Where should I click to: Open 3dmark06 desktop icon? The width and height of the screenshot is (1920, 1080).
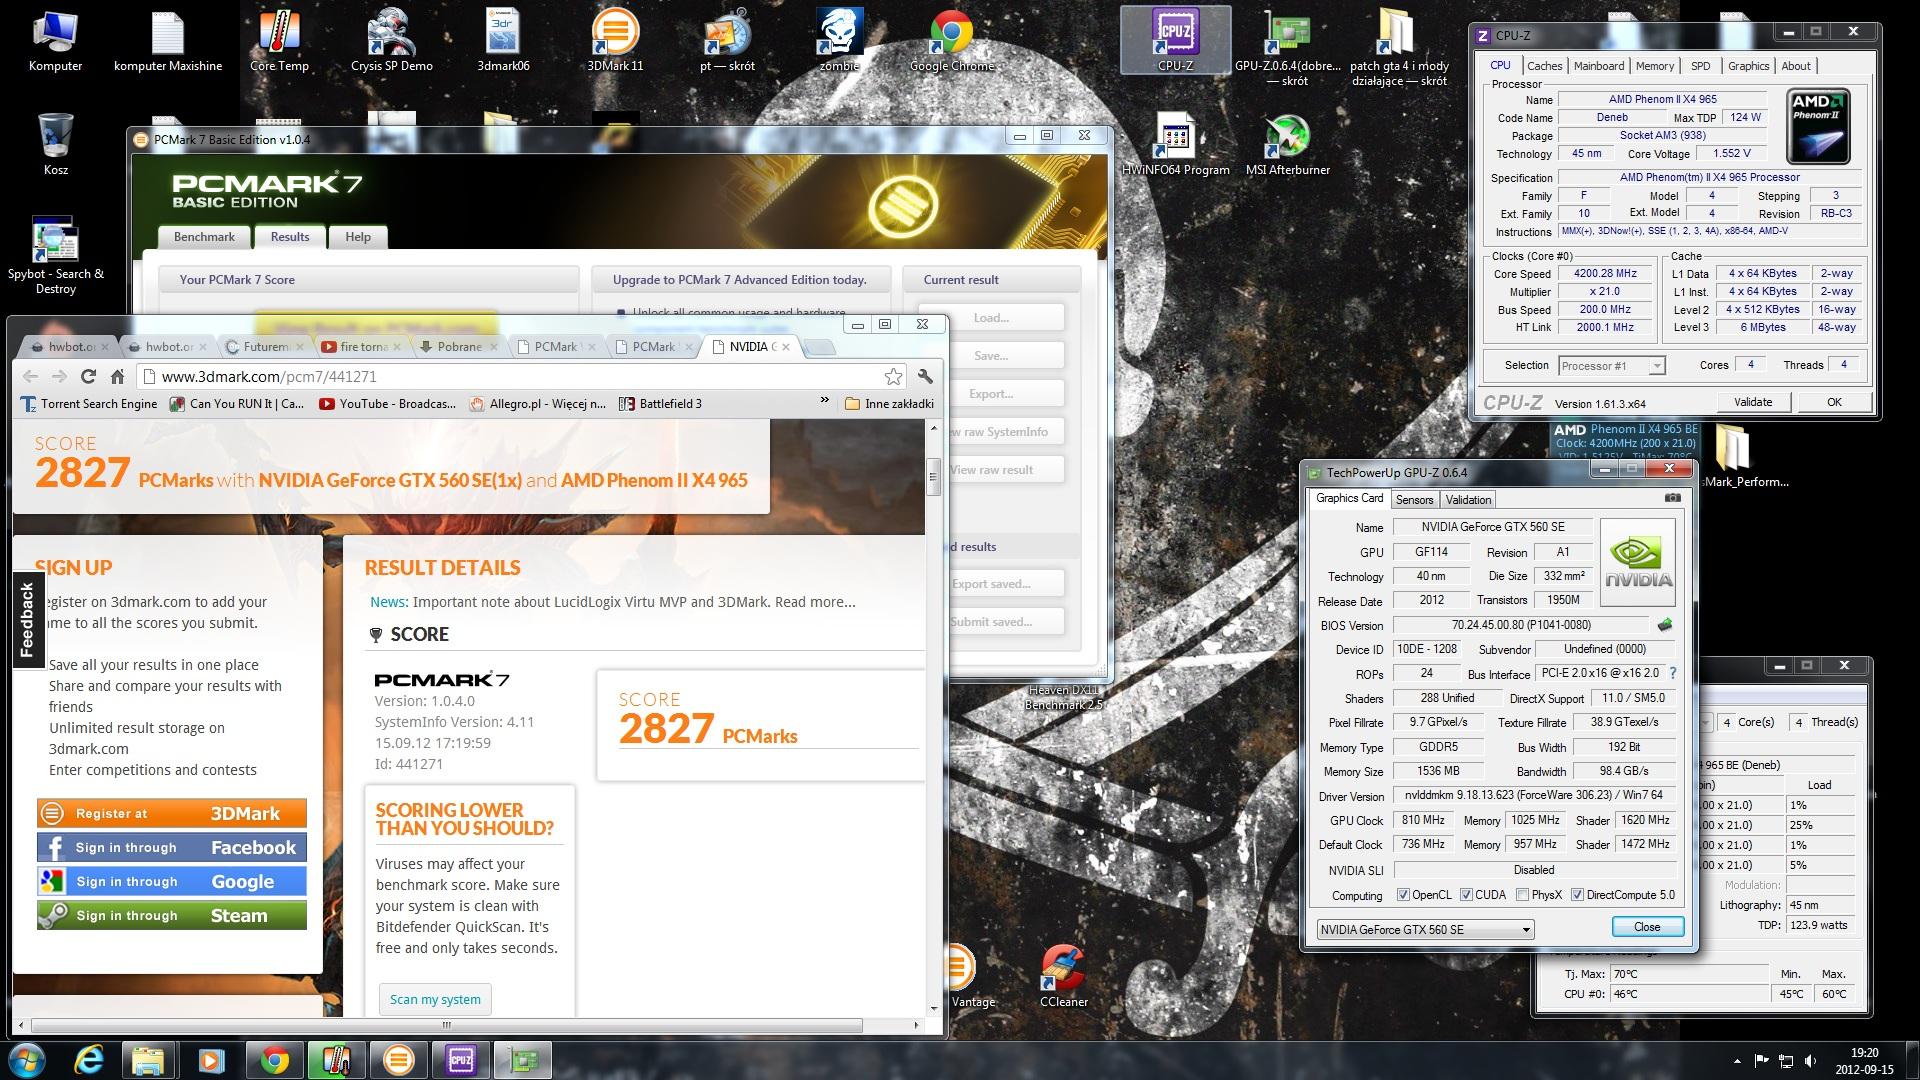pyautogui.click(x=503, y=42)
